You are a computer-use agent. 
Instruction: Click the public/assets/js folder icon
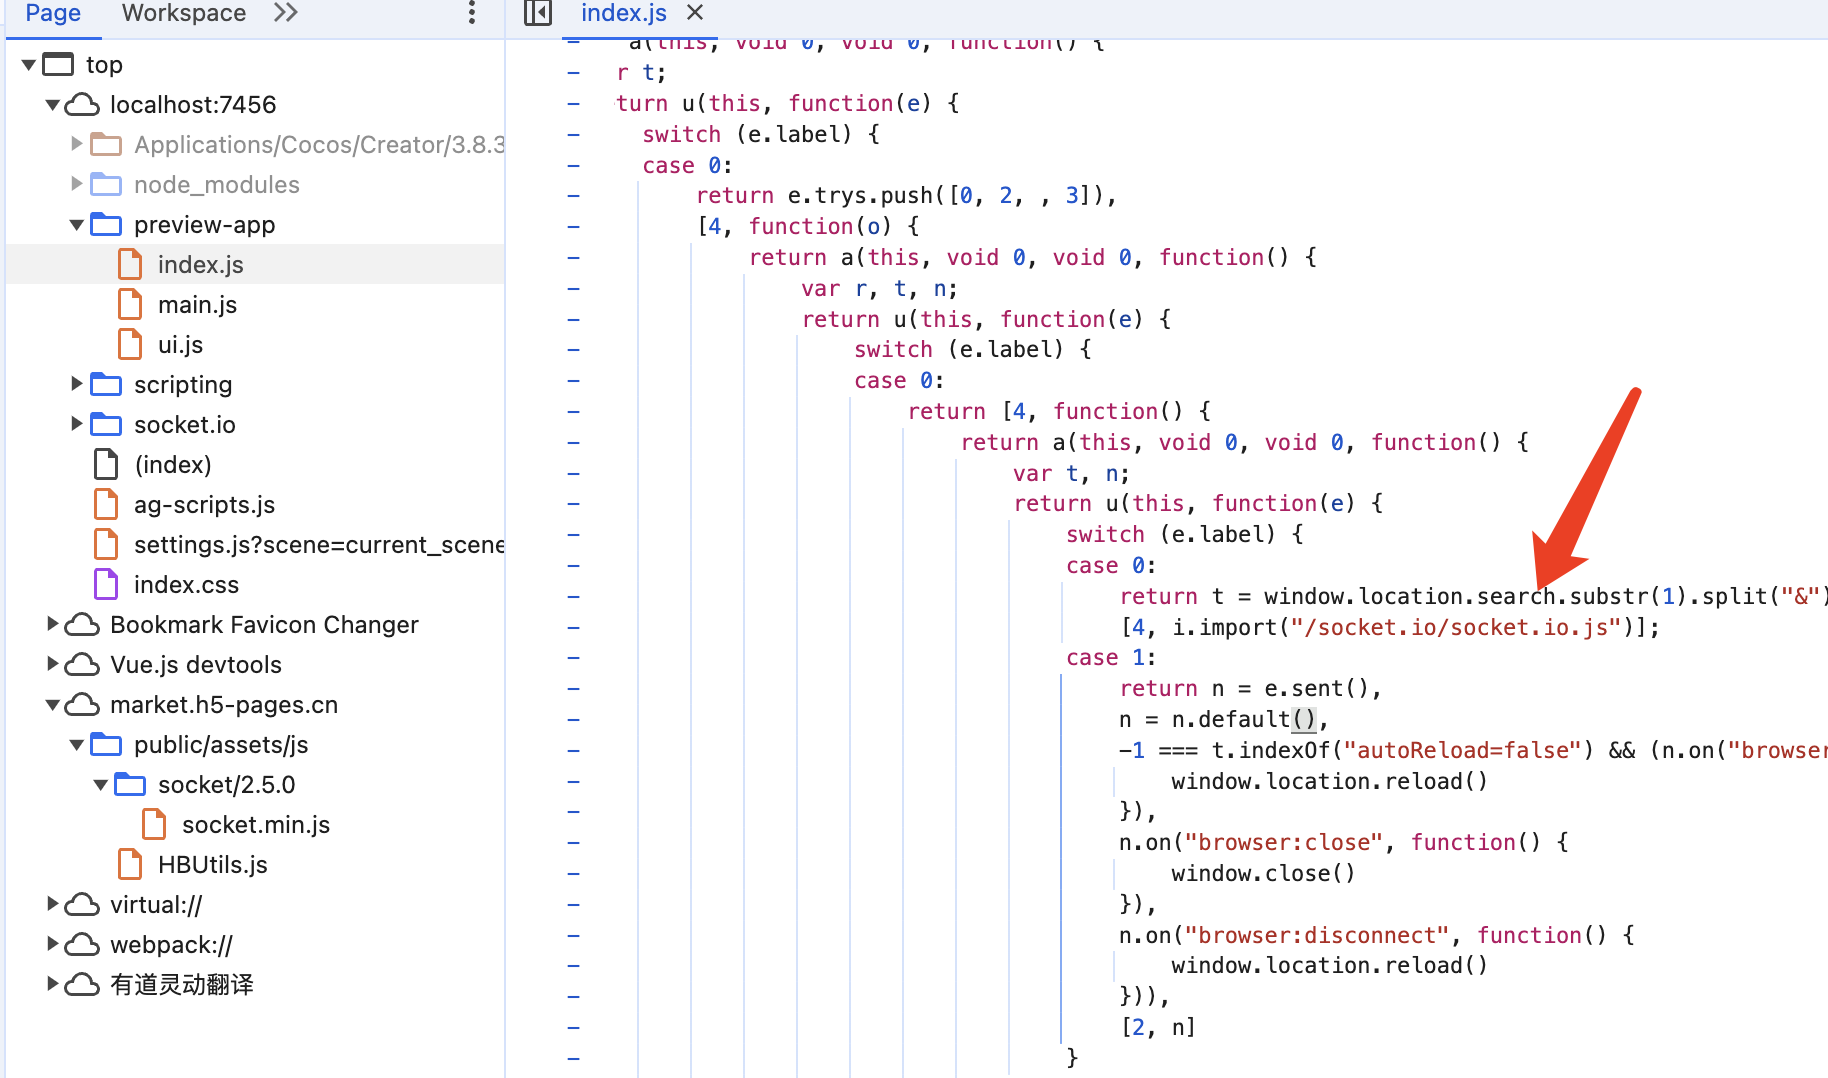coord(106,745)
